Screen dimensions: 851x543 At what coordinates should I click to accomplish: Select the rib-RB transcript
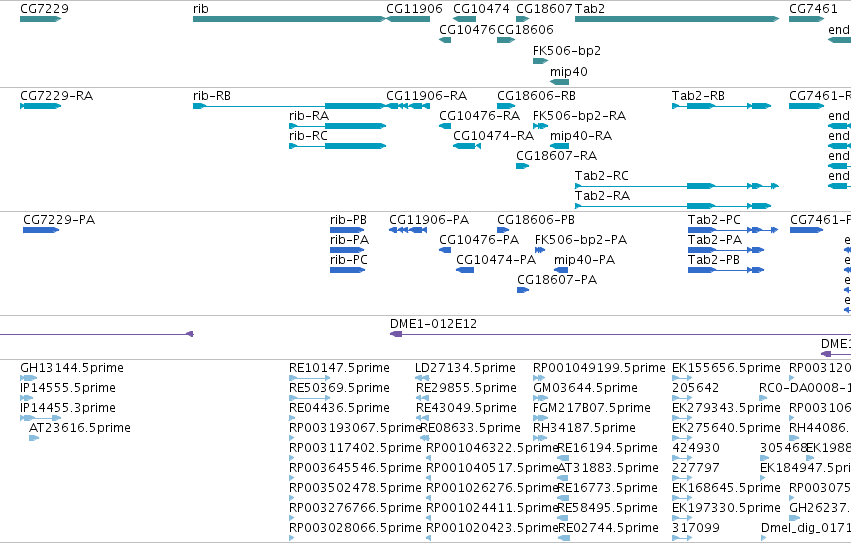pos(289,106)
